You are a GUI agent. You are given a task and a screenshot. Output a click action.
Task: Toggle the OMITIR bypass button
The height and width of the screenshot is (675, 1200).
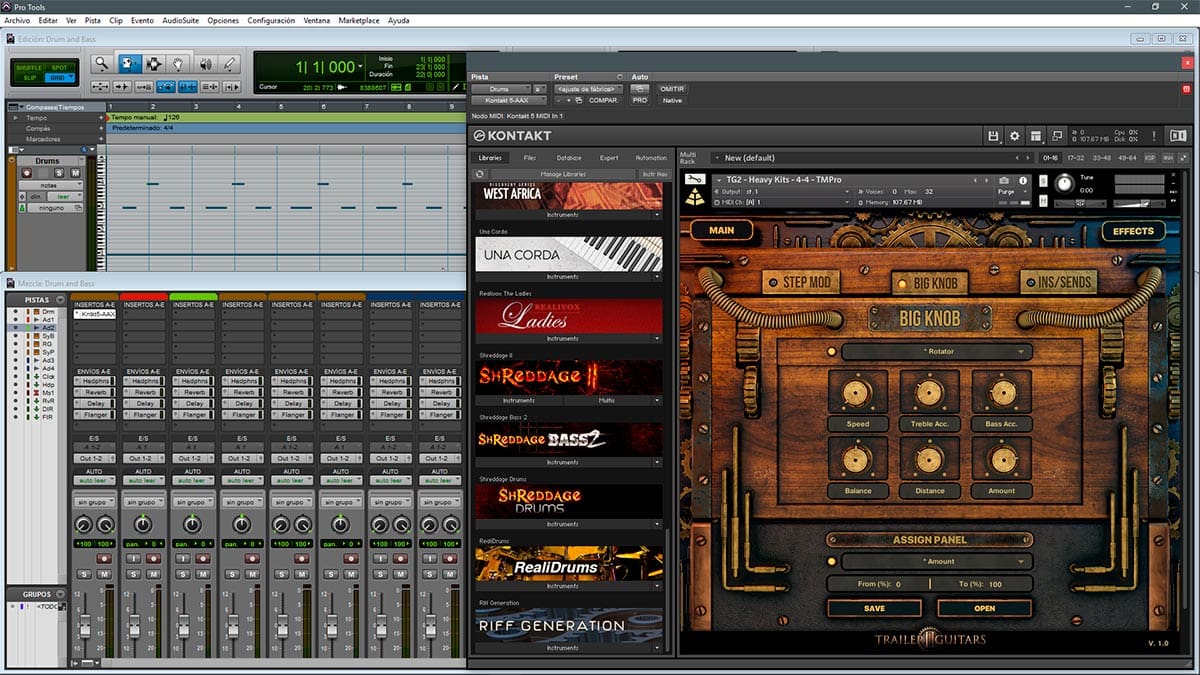(672, 89)
